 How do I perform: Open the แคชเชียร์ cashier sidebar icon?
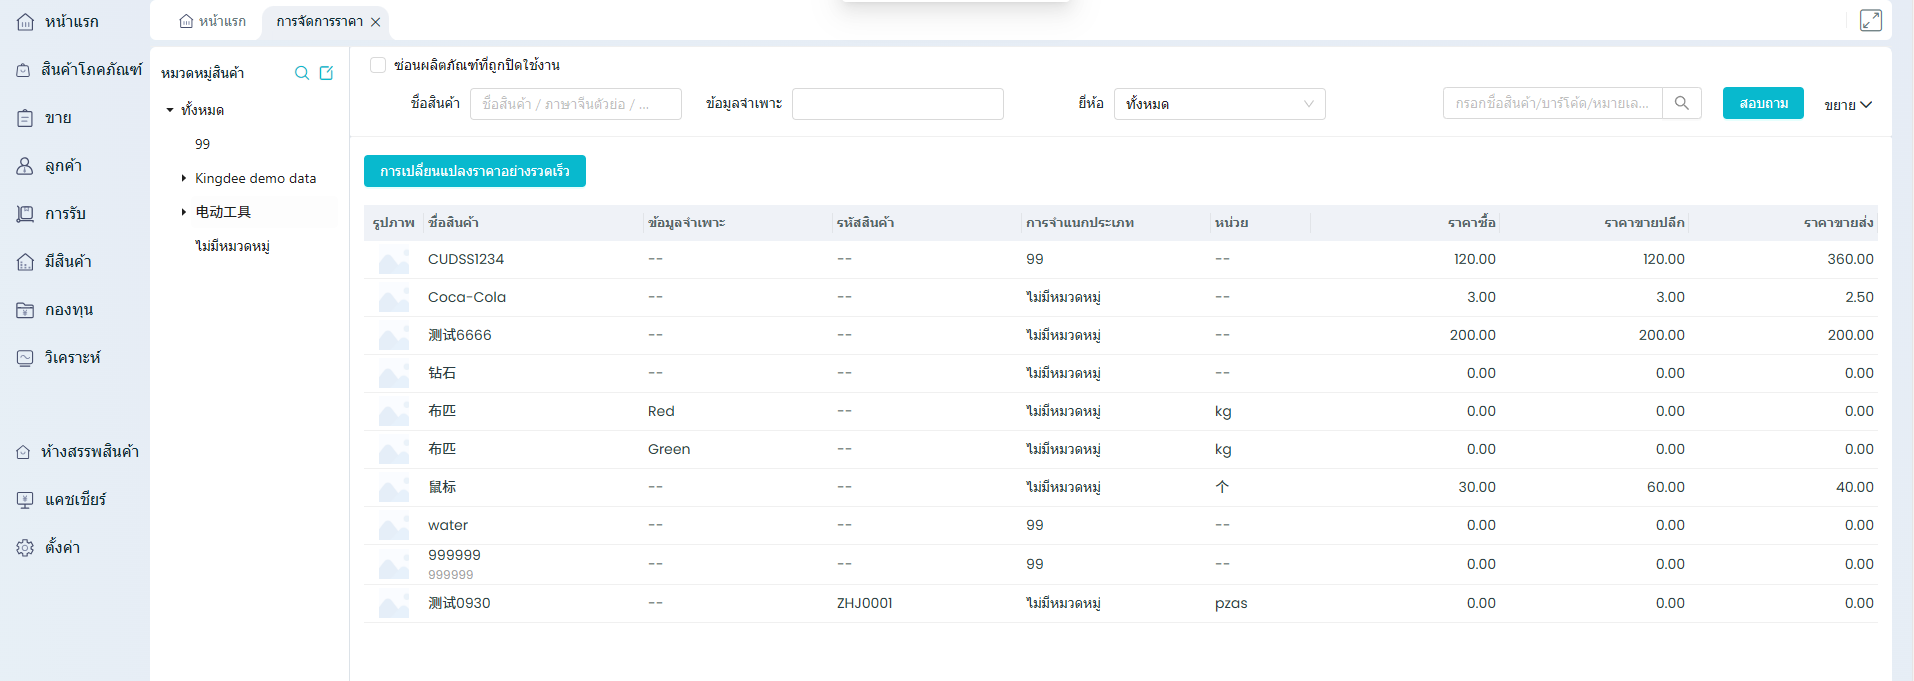coord(25,500)
